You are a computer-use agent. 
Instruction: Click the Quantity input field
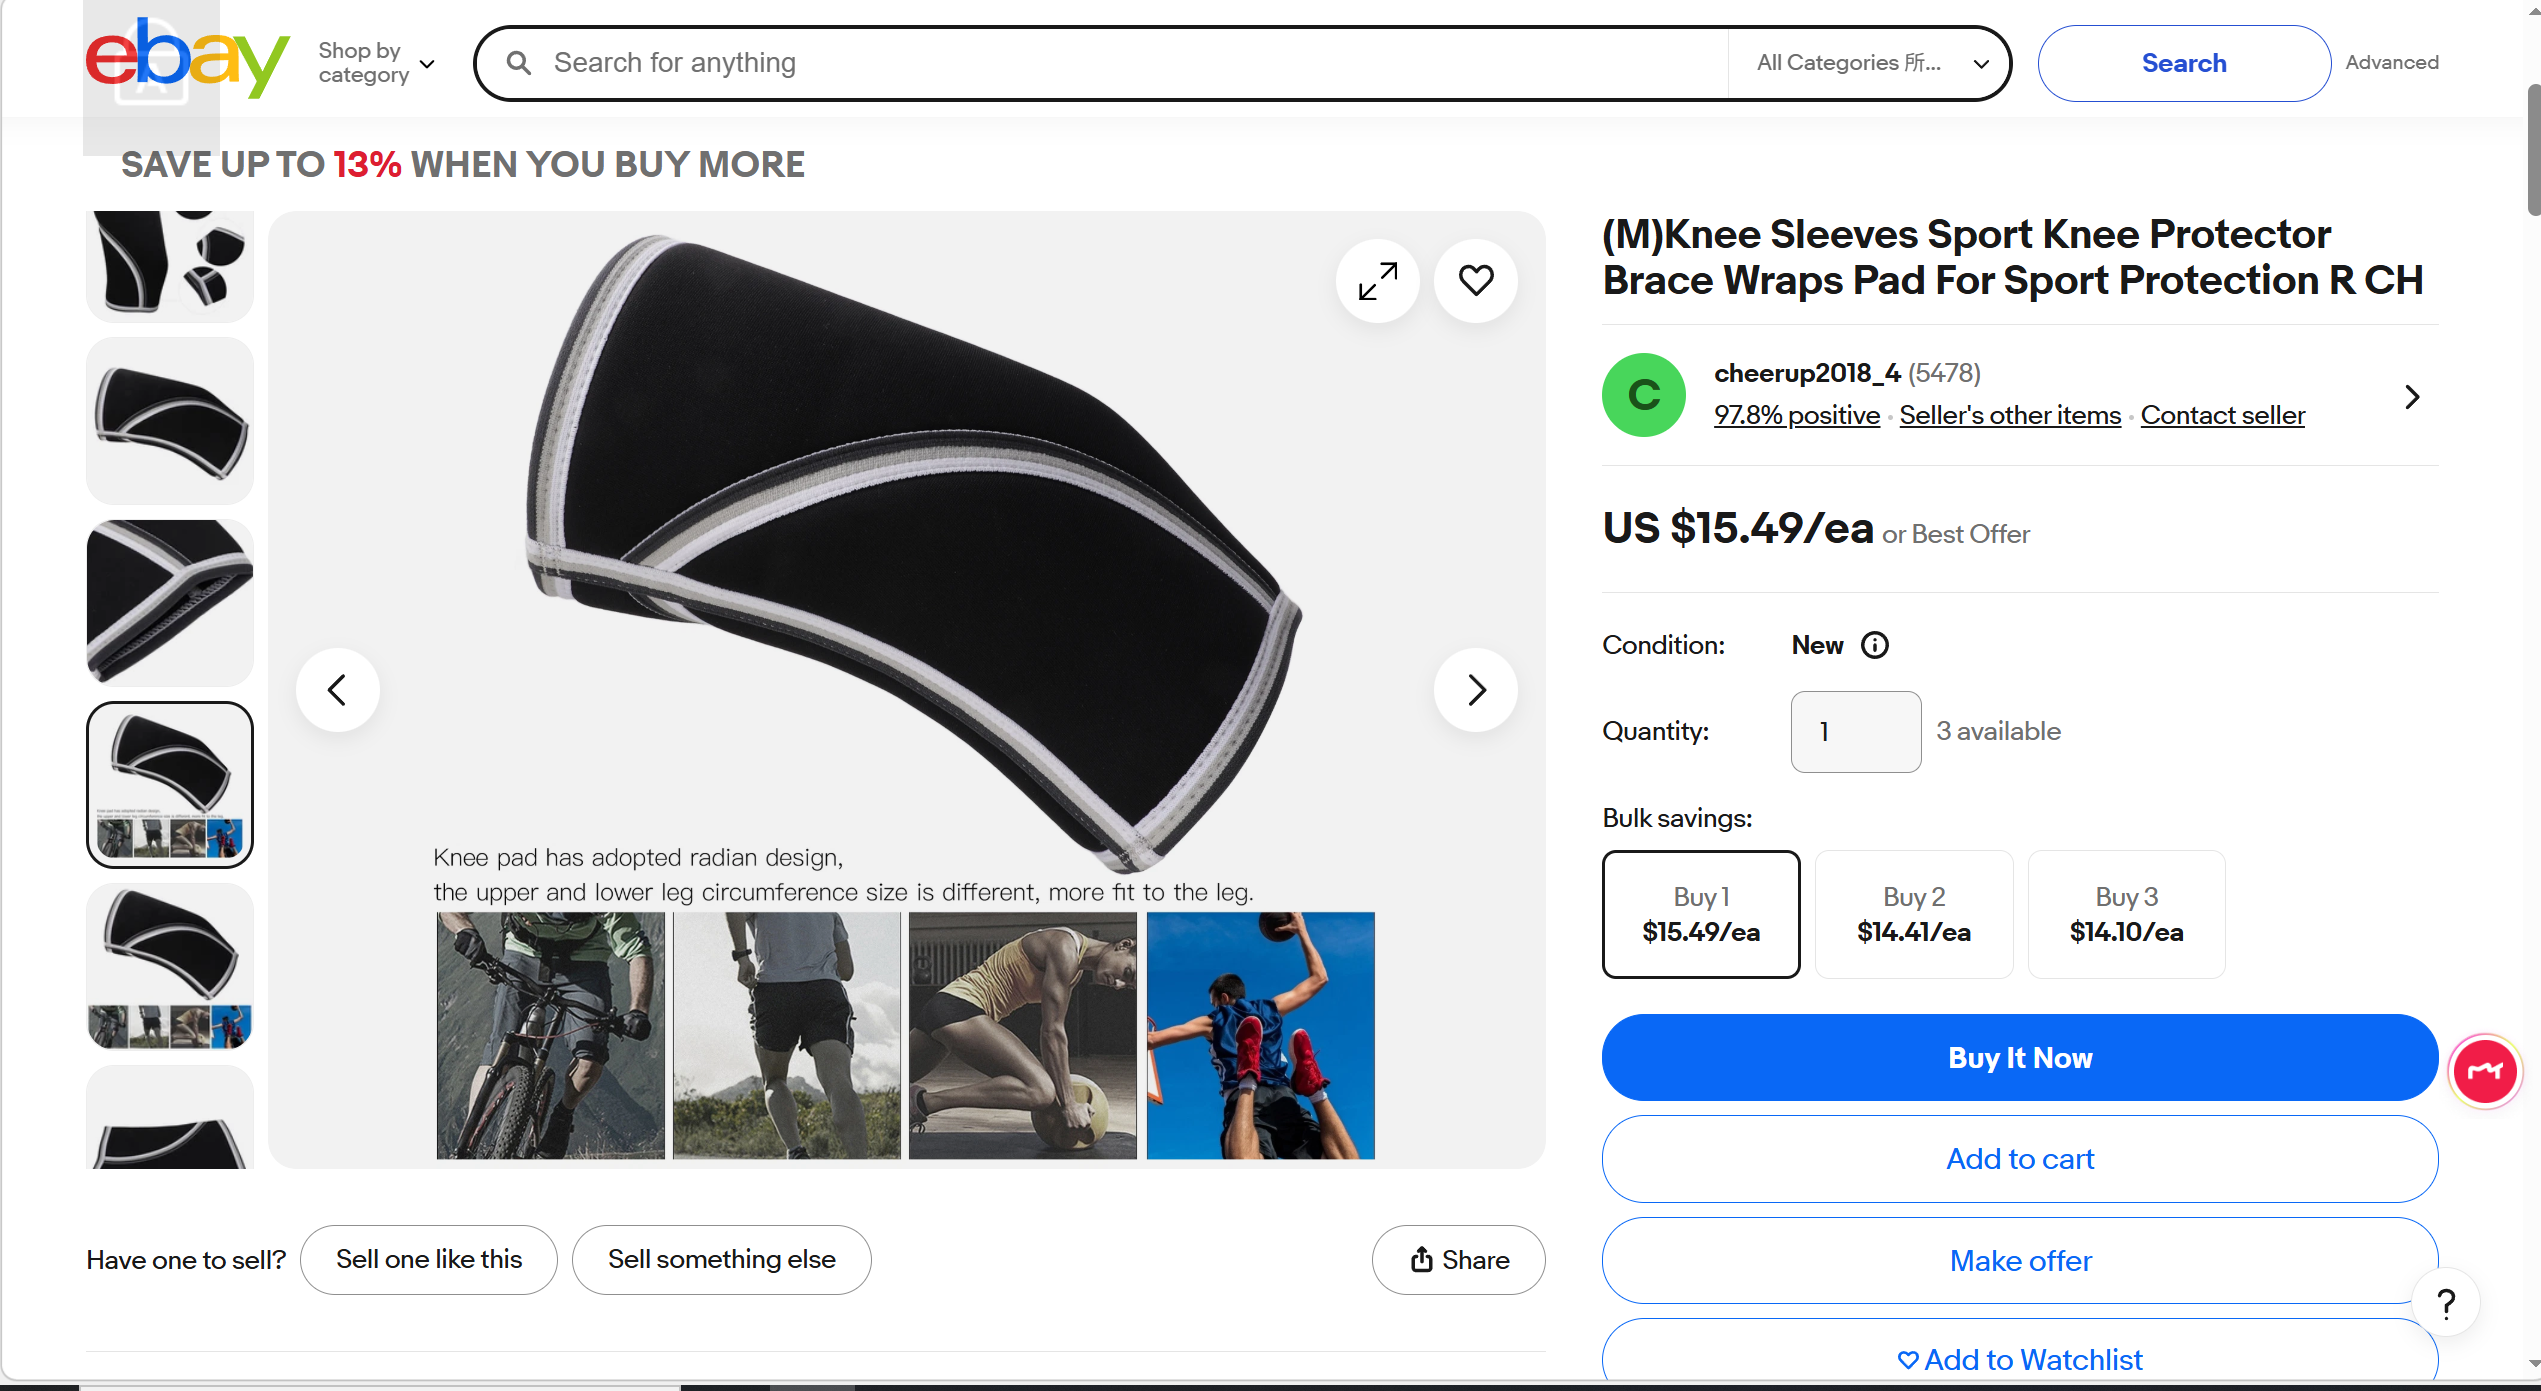[x=1855, y=732]
